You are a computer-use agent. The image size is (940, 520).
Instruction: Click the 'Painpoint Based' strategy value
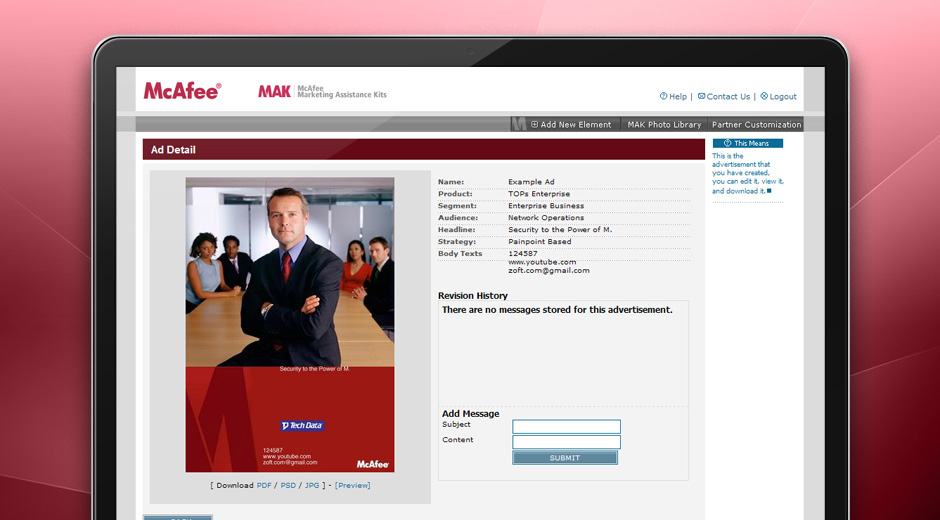[x=540, y=242]
